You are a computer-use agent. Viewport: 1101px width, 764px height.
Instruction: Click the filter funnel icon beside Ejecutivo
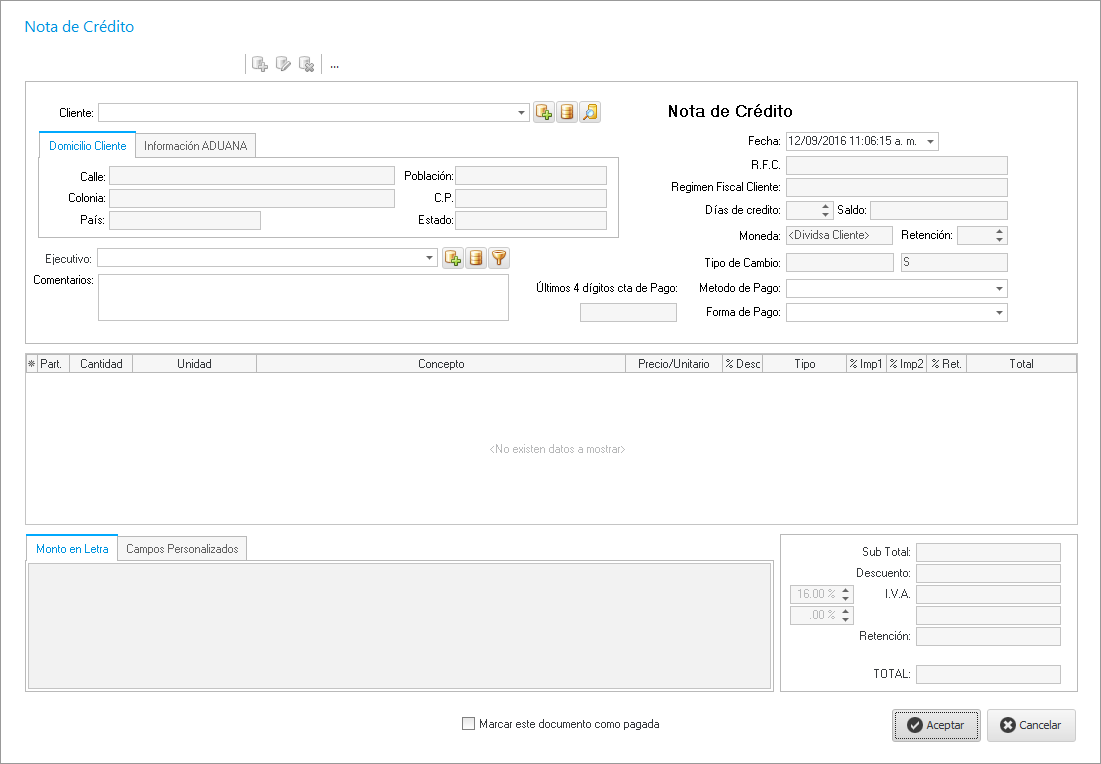[x=499, y=258]
